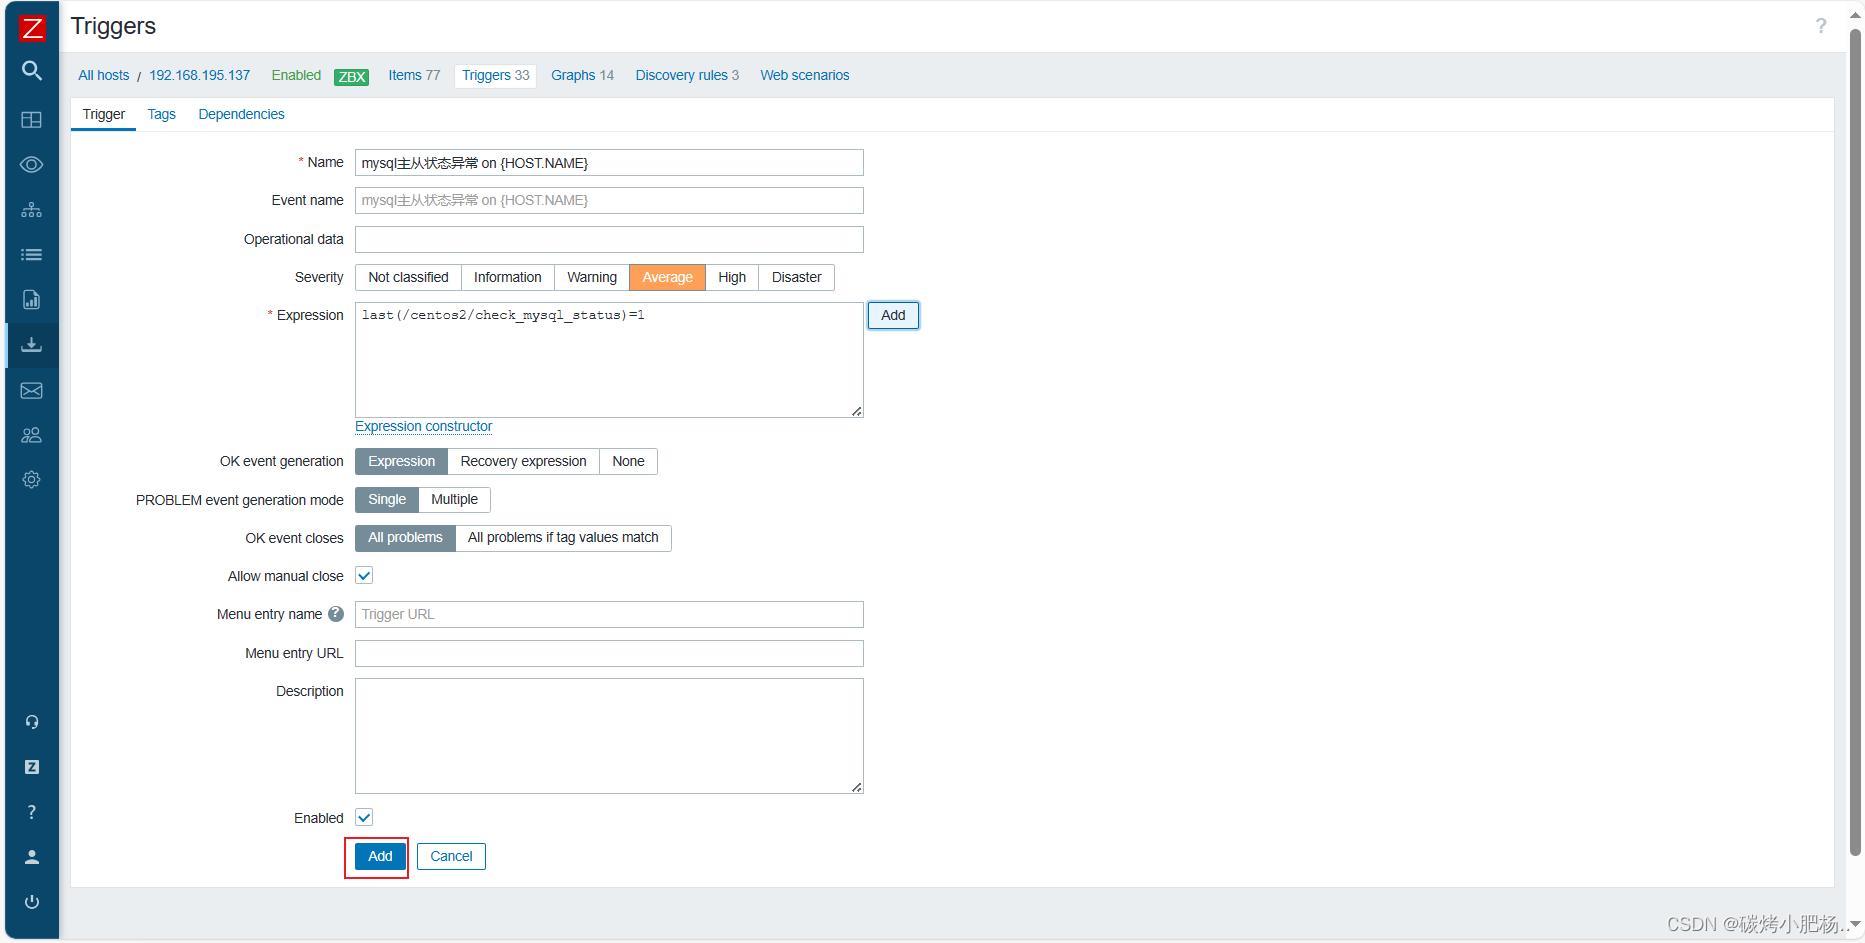Image resolution: width=1865 pixels, height=943 pixels.
Task: Click the Zabbix logo in the sidebar
Action: (32, 28)
